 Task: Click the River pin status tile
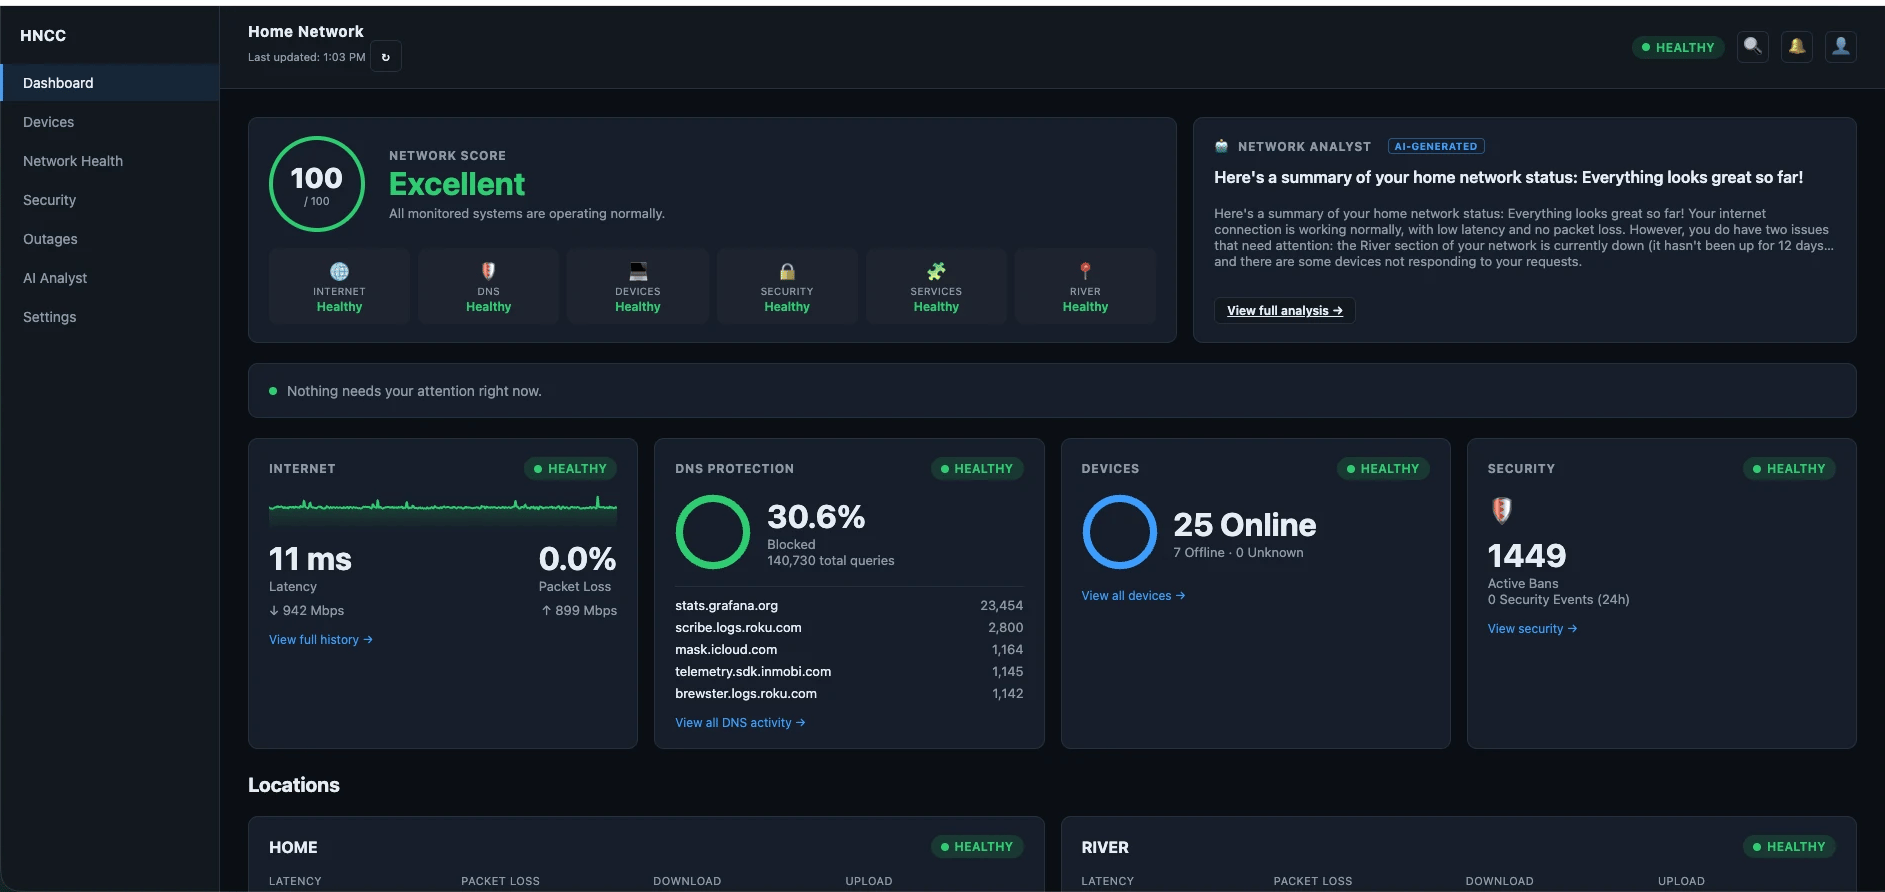pyautogui.click(x=1085, y=286)
